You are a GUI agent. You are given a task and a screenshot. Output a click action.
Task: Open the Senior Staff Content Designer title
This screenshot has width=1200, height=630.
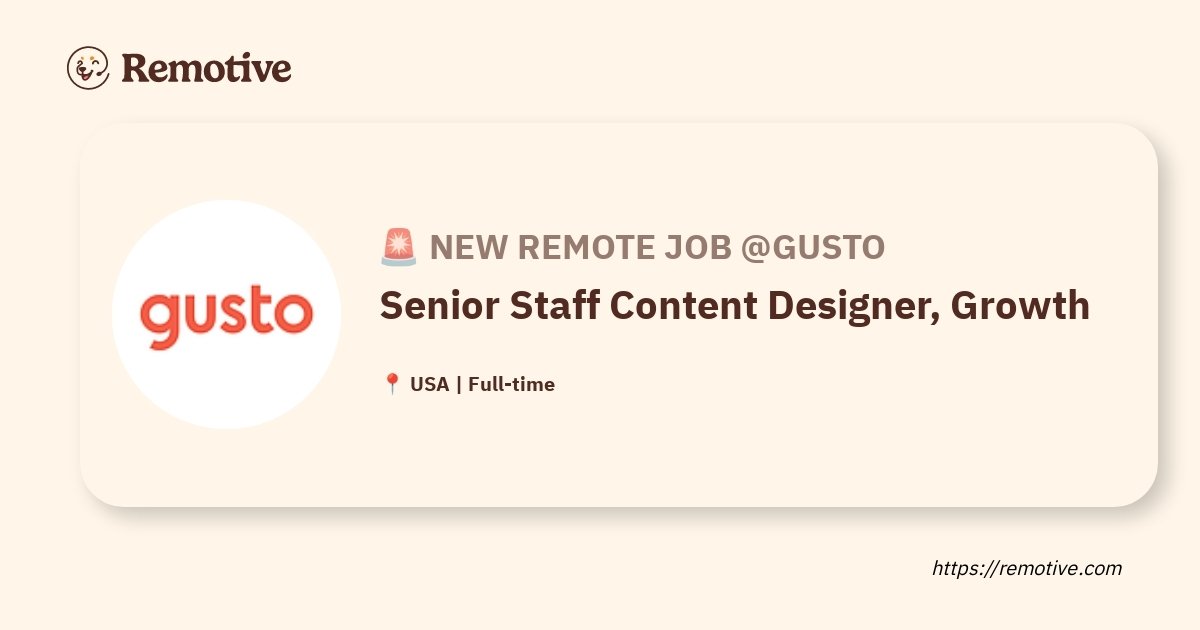[x=735, y=306]
